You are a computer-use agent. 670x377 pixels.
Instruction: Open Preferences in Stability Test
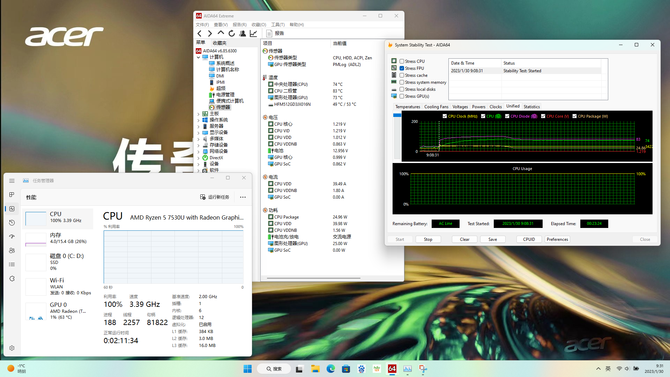coord(557,239)
